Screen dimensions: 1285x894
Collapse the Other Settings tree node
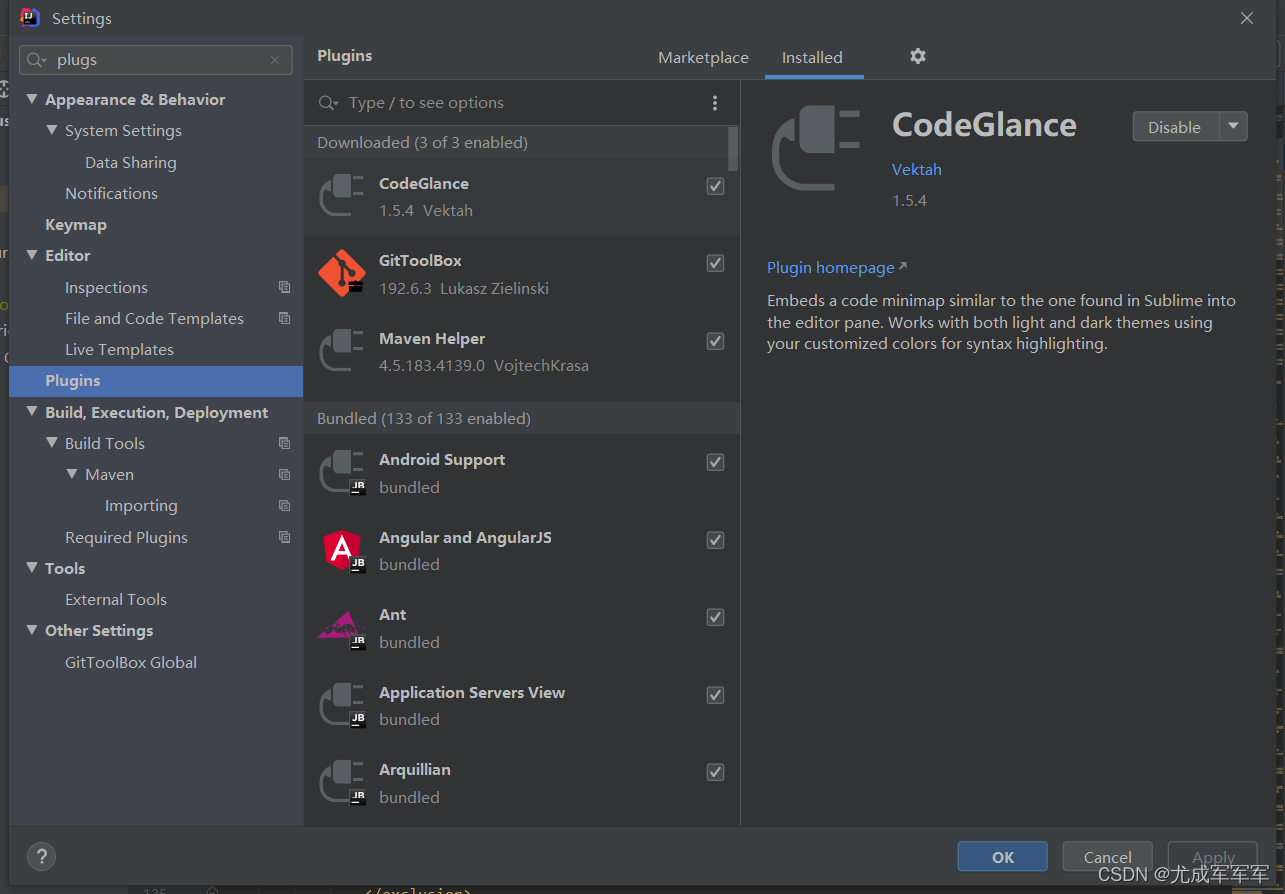32,630
